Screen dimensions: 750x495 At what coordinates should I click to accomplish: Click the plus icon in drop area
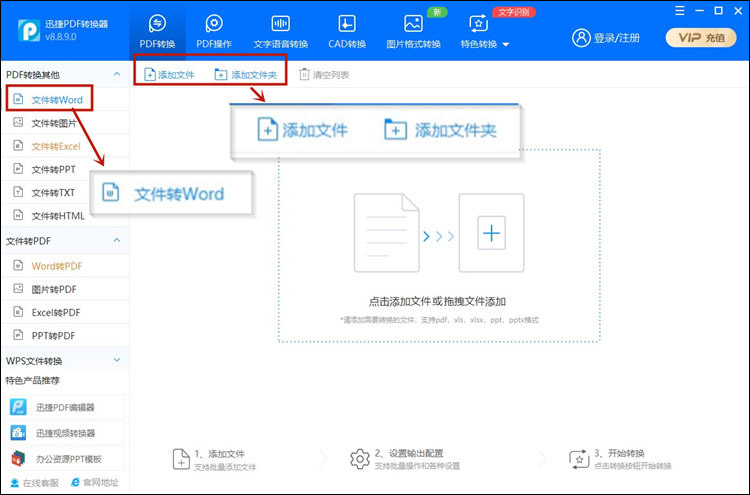pyautogui.click(x=490, y=234)
